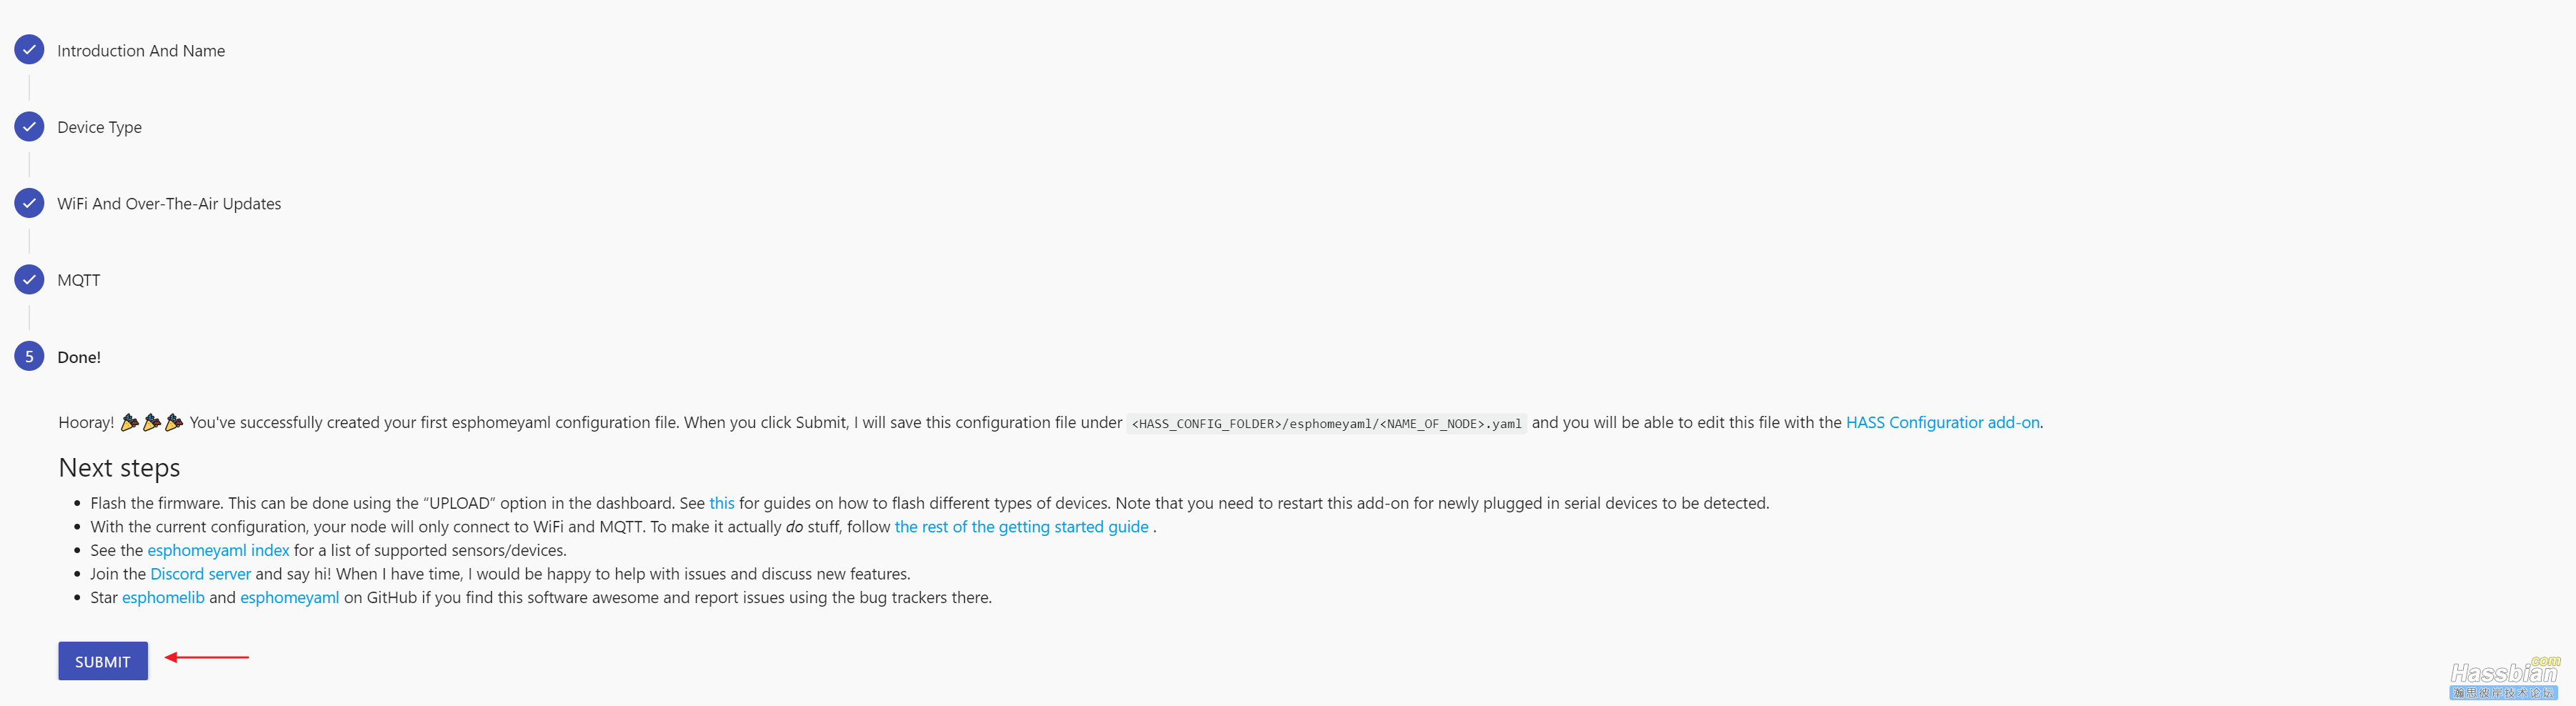2576x706 pixels.
Task: Click the step 5 number circle
Action: pyautogui.click(x=29, y=357)
